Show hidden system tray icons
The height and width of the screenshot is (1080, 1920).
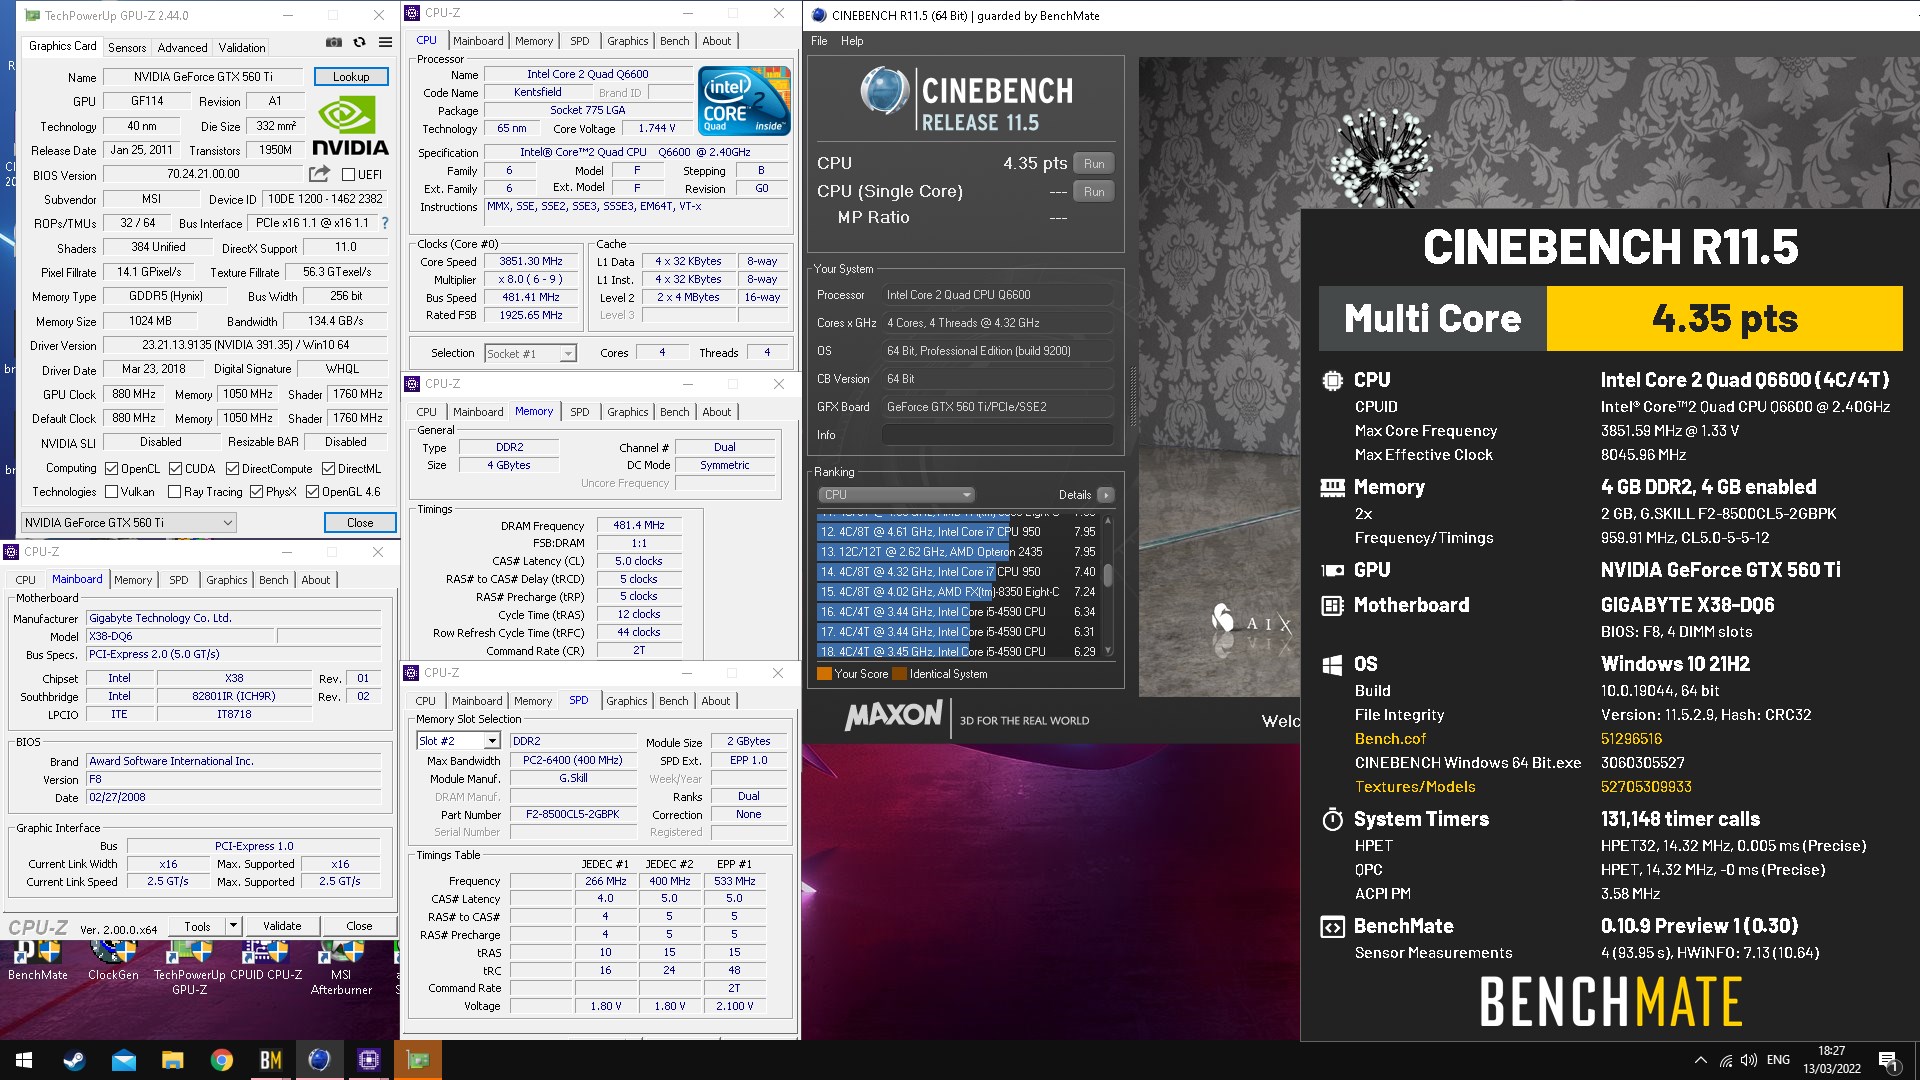point(1700,1060)
